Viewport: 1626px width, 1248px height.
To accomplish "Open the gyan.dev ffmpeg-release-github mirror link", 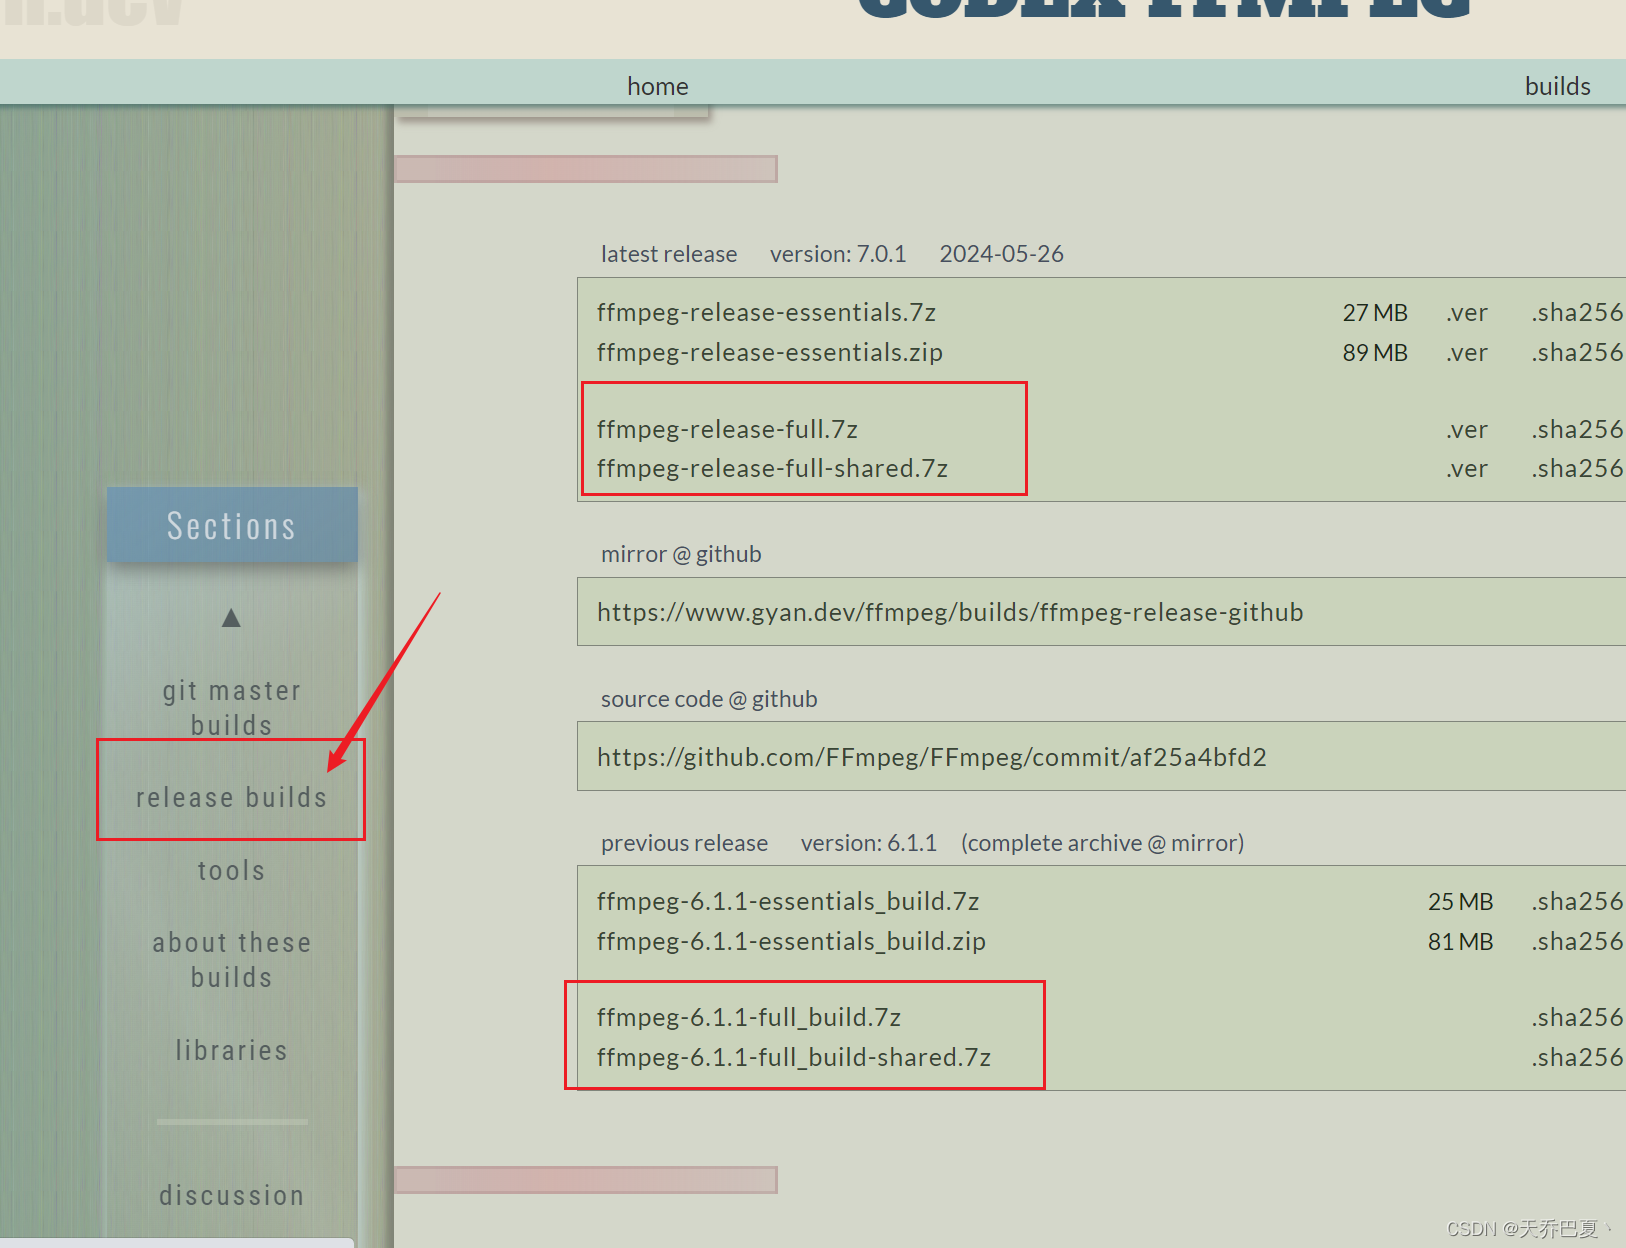I will (950, 613).
